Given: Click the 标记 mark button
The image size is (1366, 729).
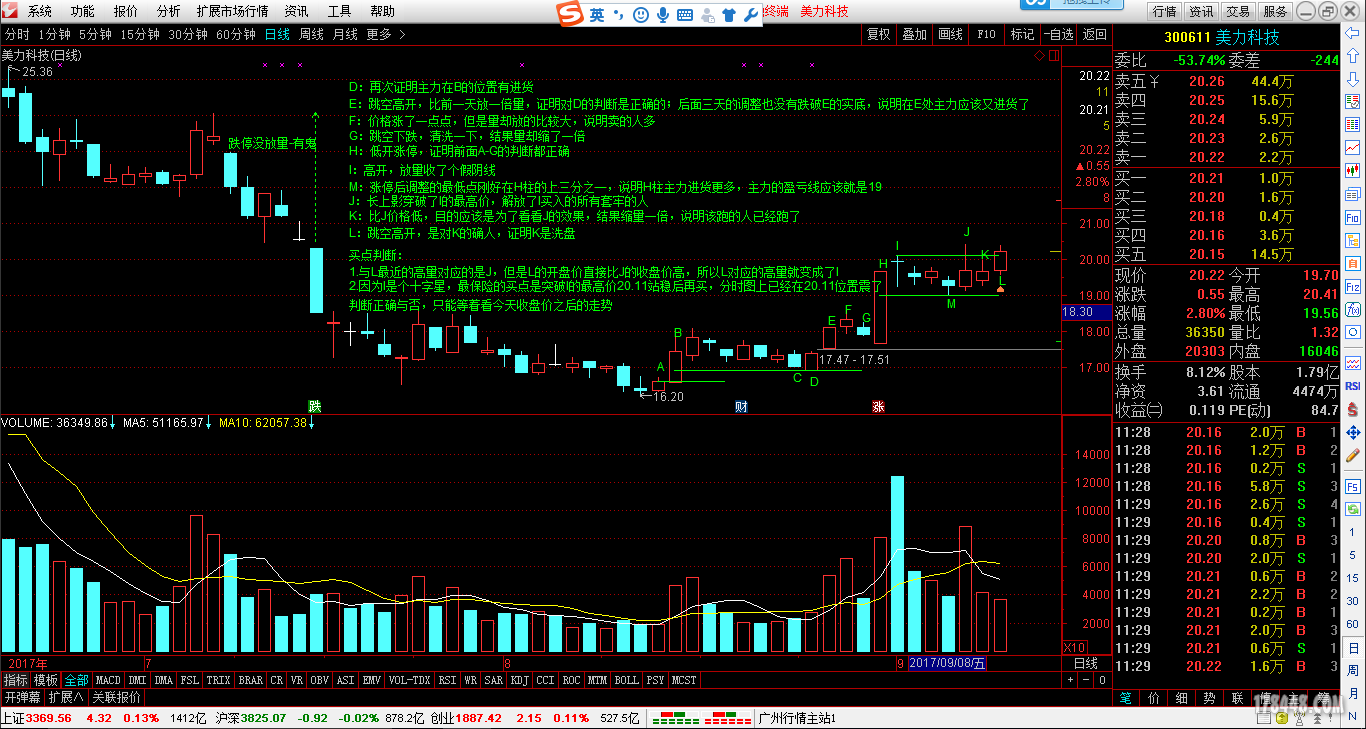Looking at the screenshot, I should 1023,34.
